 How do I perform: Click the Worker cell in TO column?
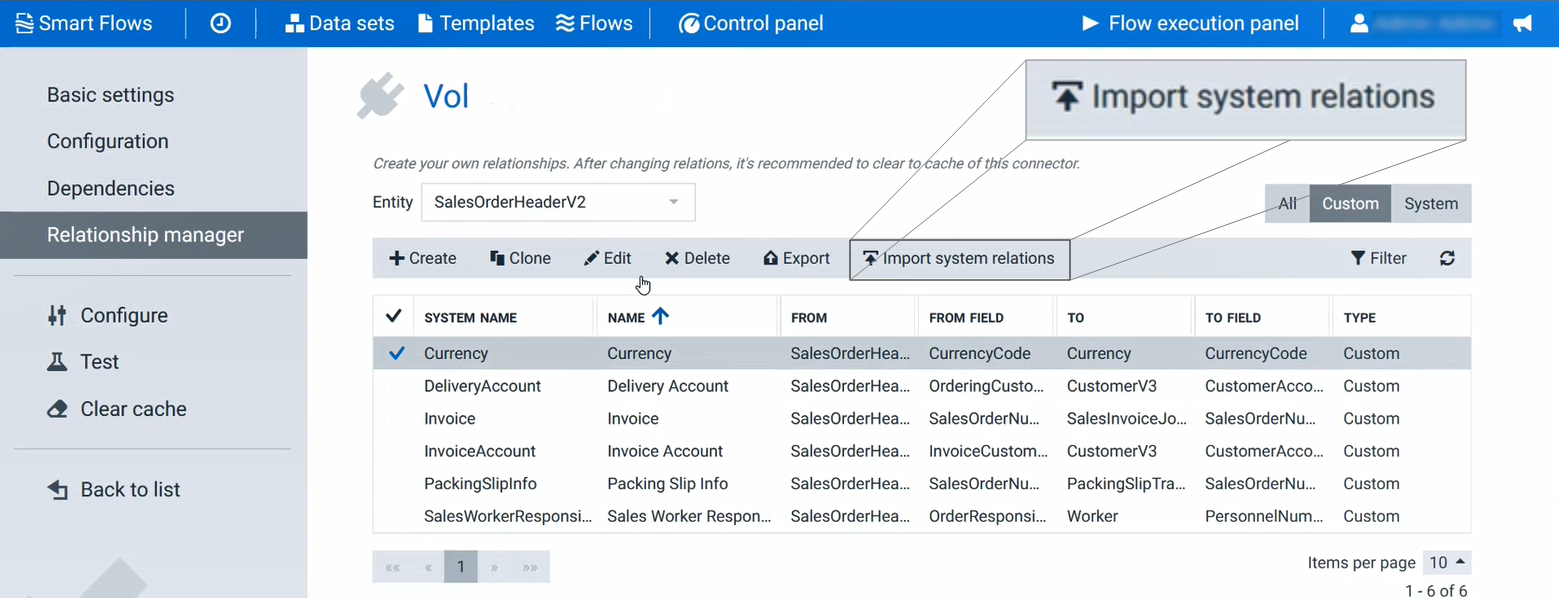1092,516
